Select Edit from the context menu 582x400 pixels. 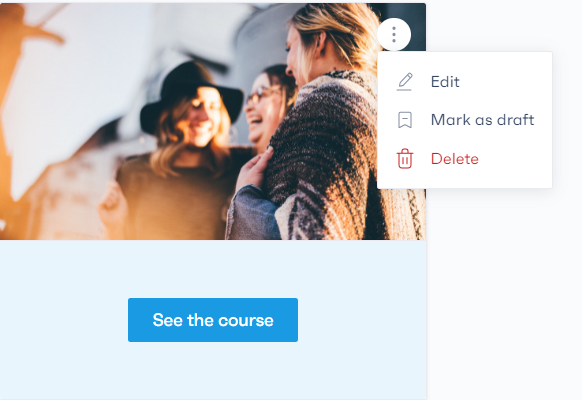click(464, 82)
